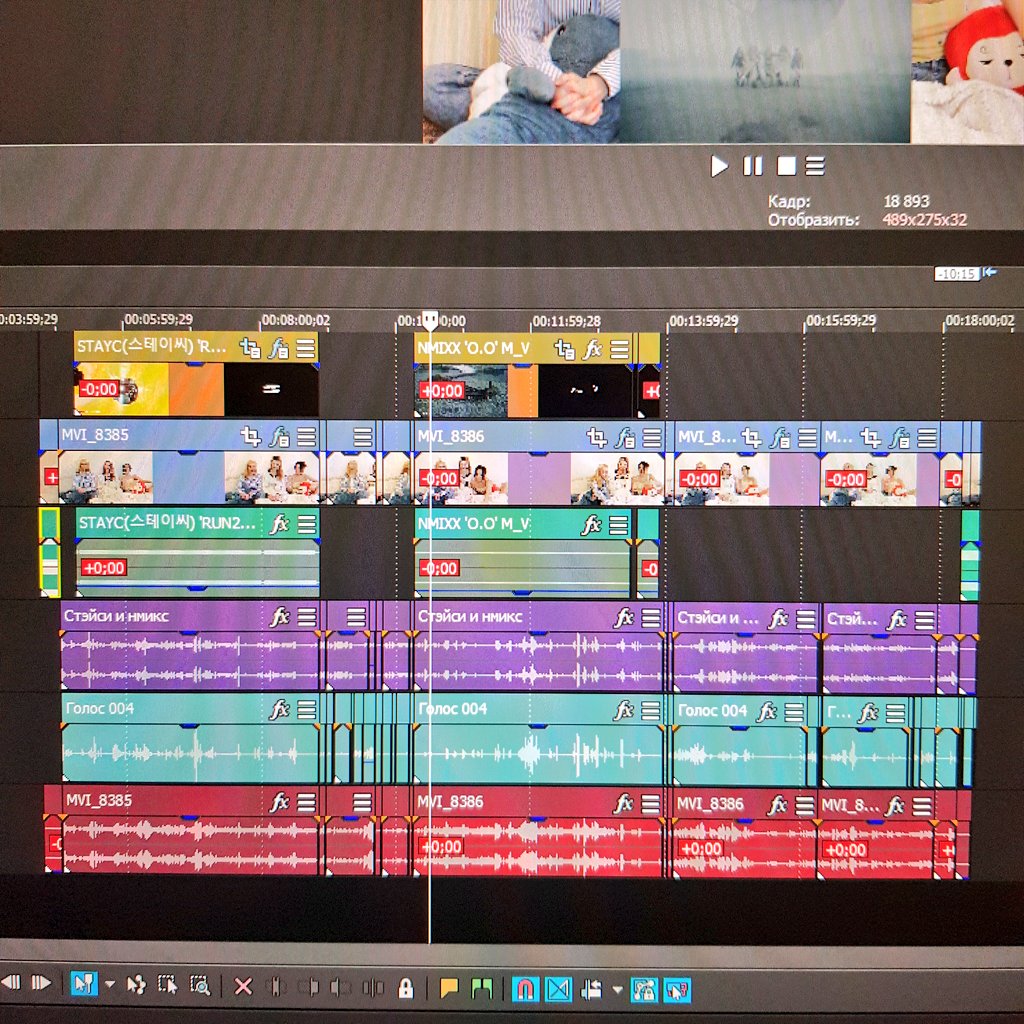Click the Trim End icon
The image size is (1024, 1024).
coord(340,987)
